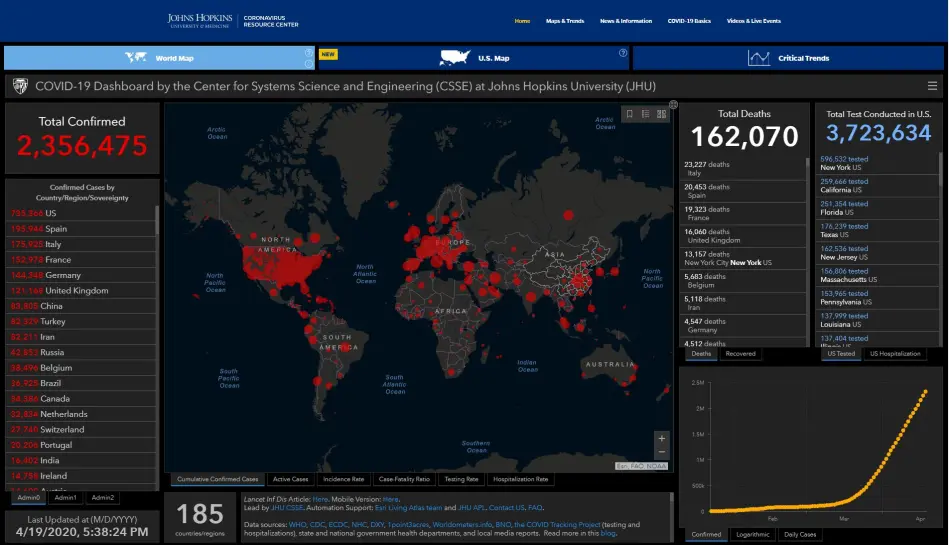
Task: Open News & Information menu
Action: pos(626,21)
